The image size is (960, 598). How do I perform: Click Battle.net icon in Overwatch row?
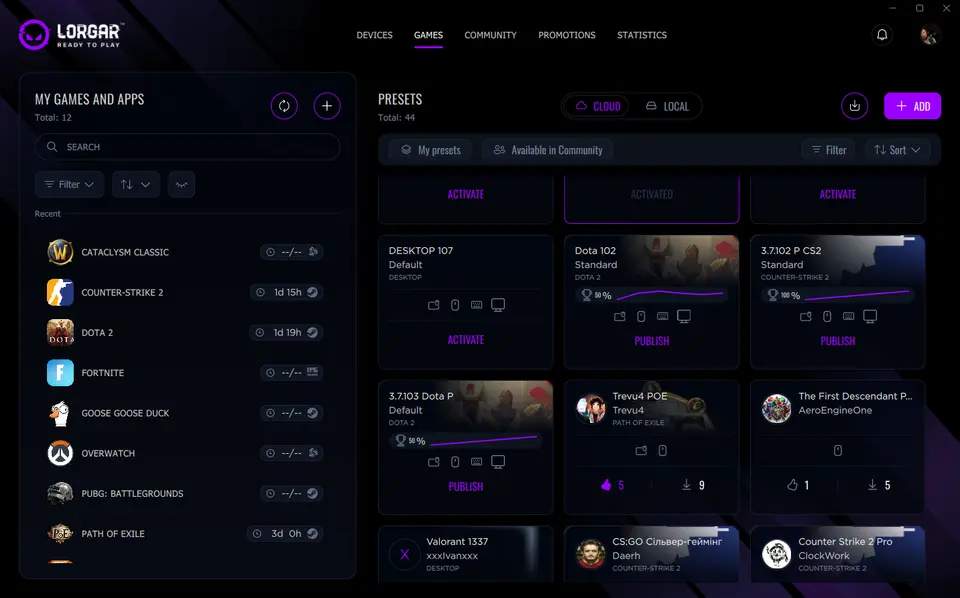(313, 453)
